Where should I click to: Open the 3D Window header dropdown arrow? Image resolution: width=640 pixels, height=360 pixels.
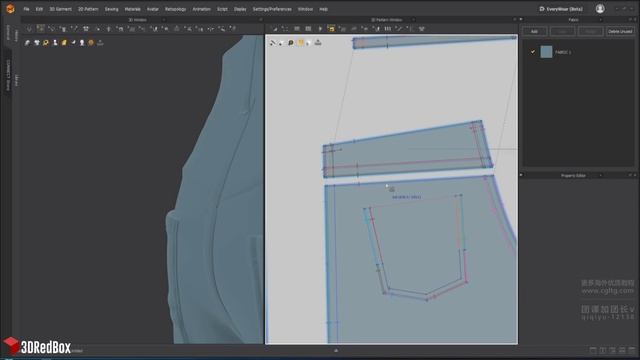164,20
